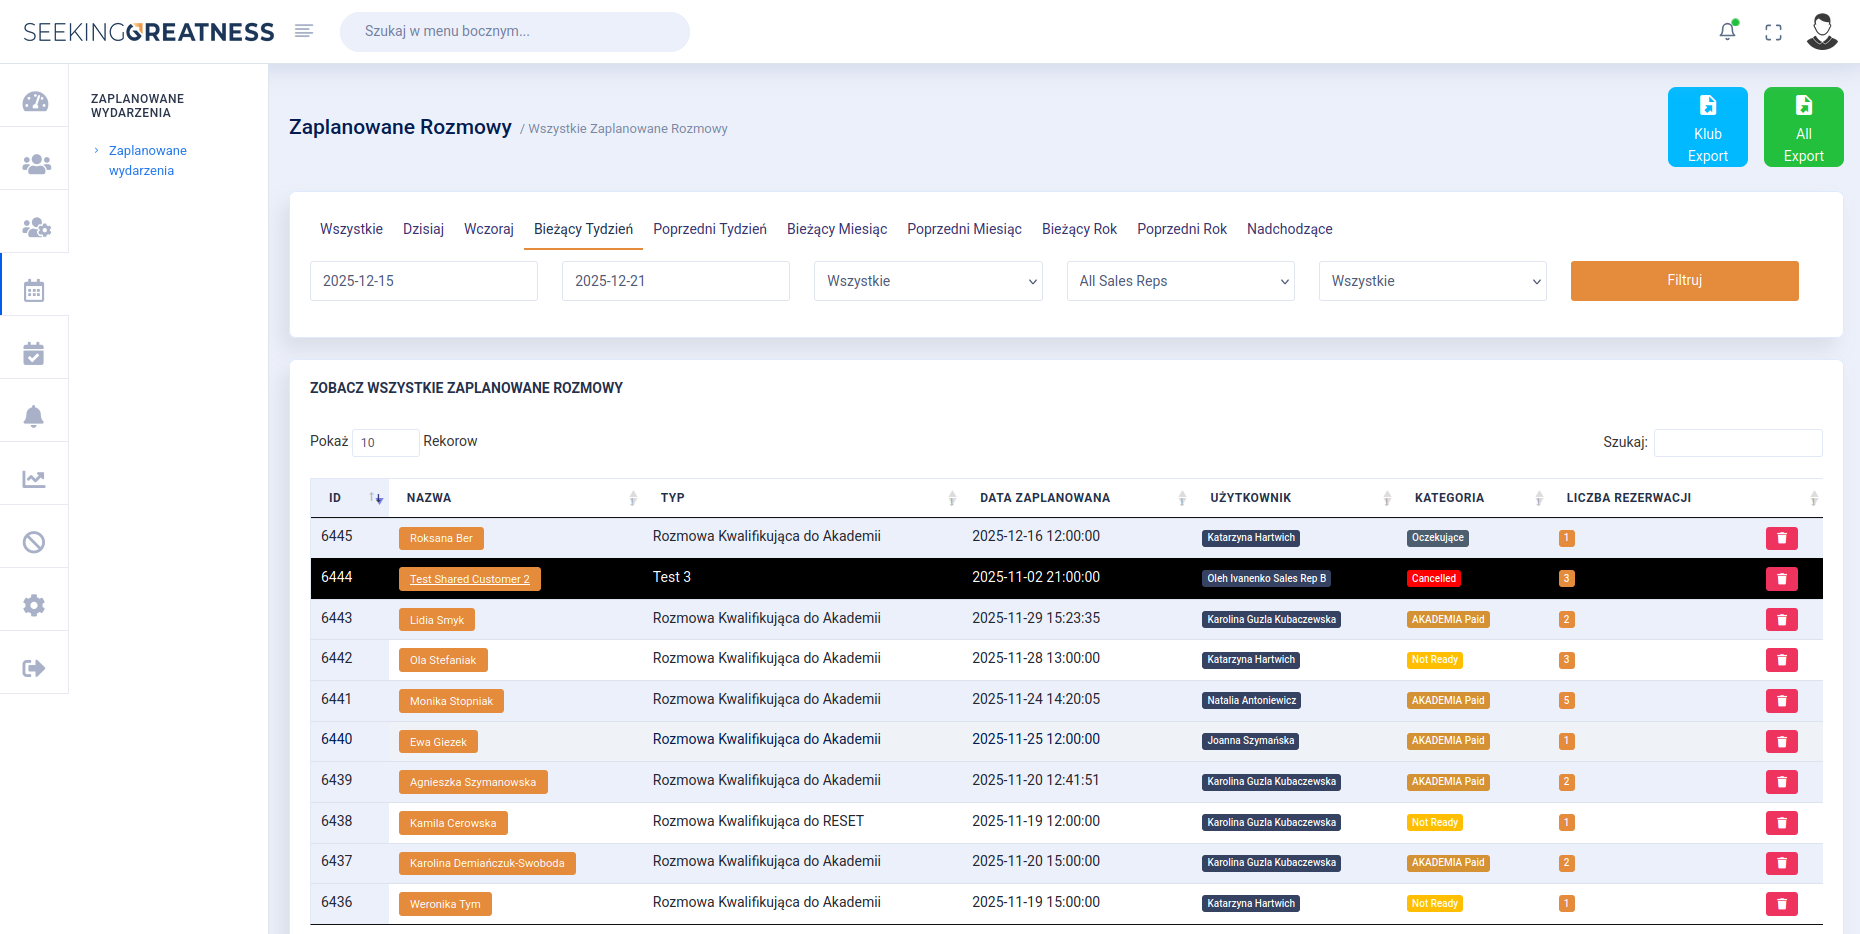Expand the Kategoria filter dropdown
This screenshot has width=1860, height=934.
coord(1432,281)
